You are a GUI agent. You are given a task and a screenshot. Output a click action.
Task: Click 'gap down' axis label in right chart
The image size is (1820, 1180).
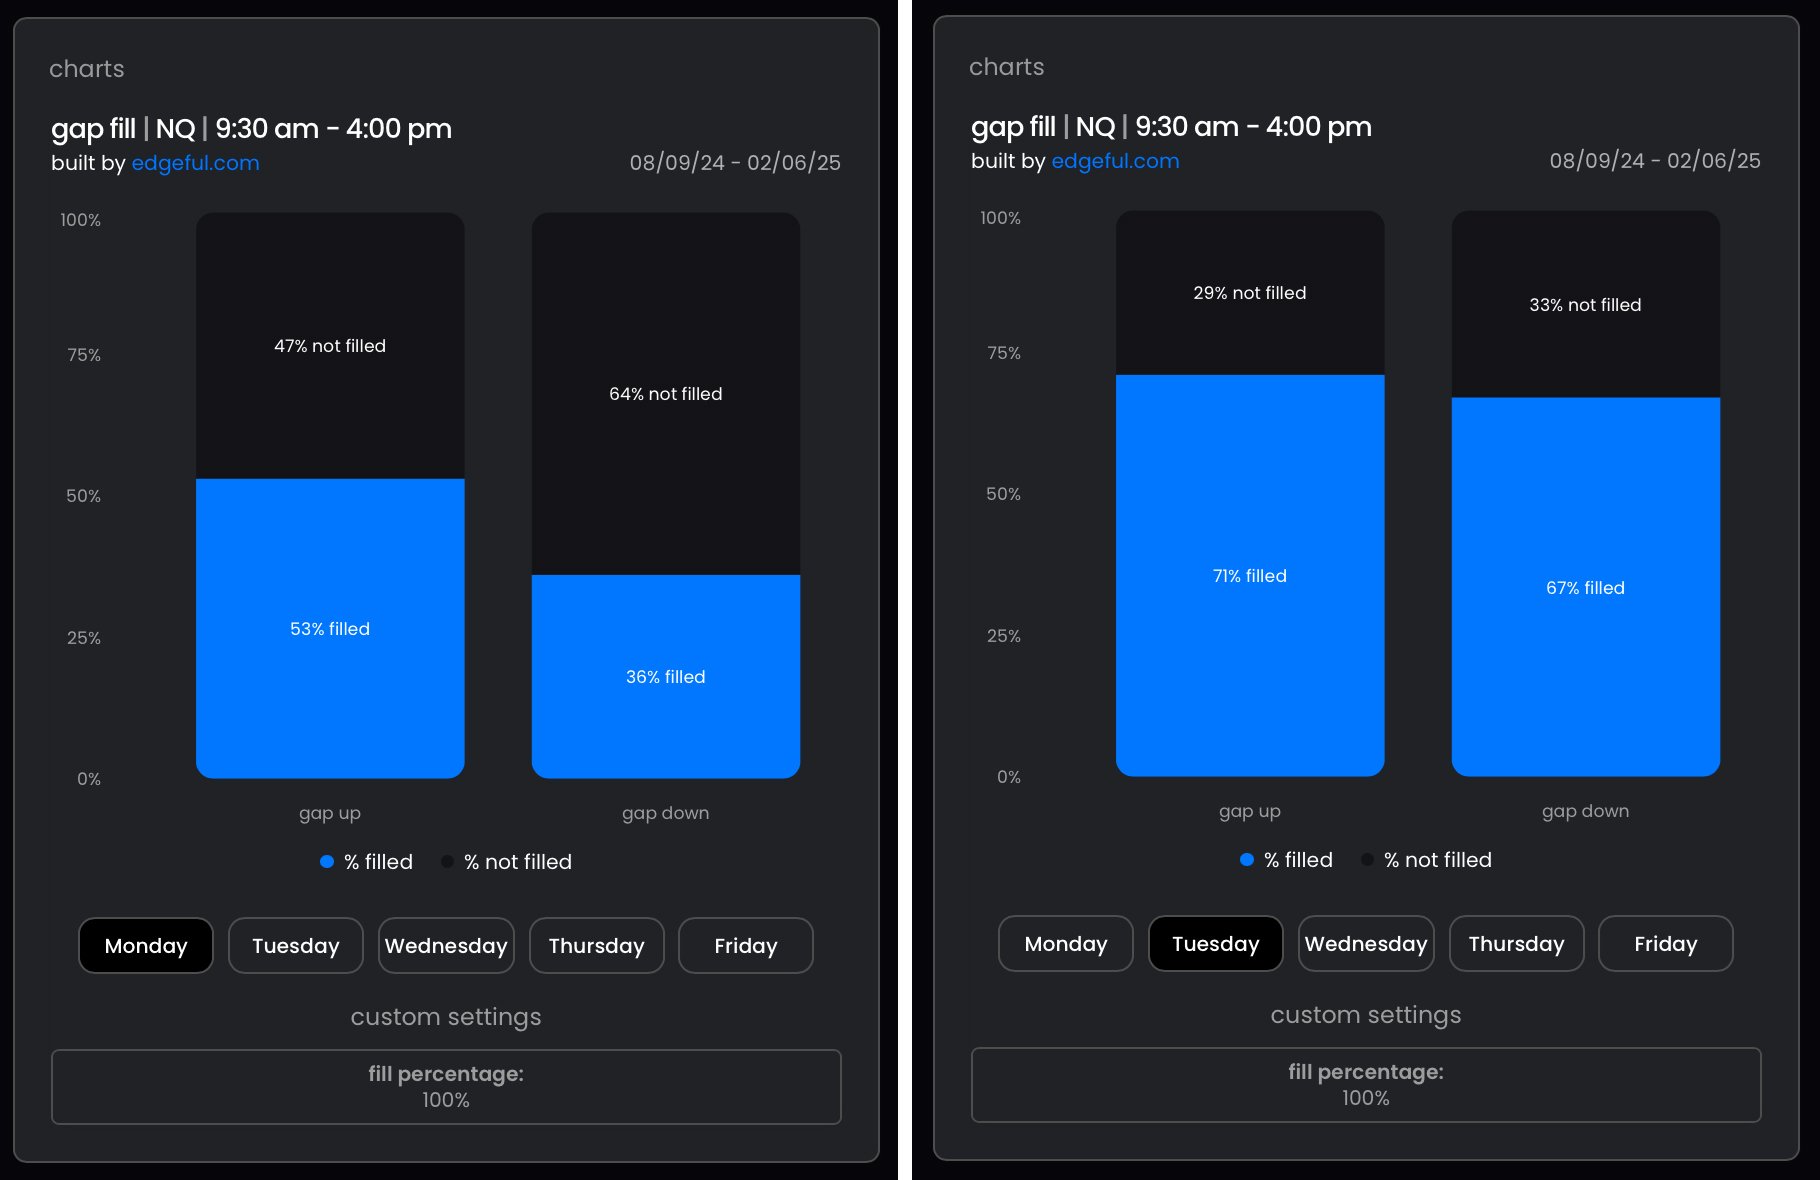(1586, 811)
